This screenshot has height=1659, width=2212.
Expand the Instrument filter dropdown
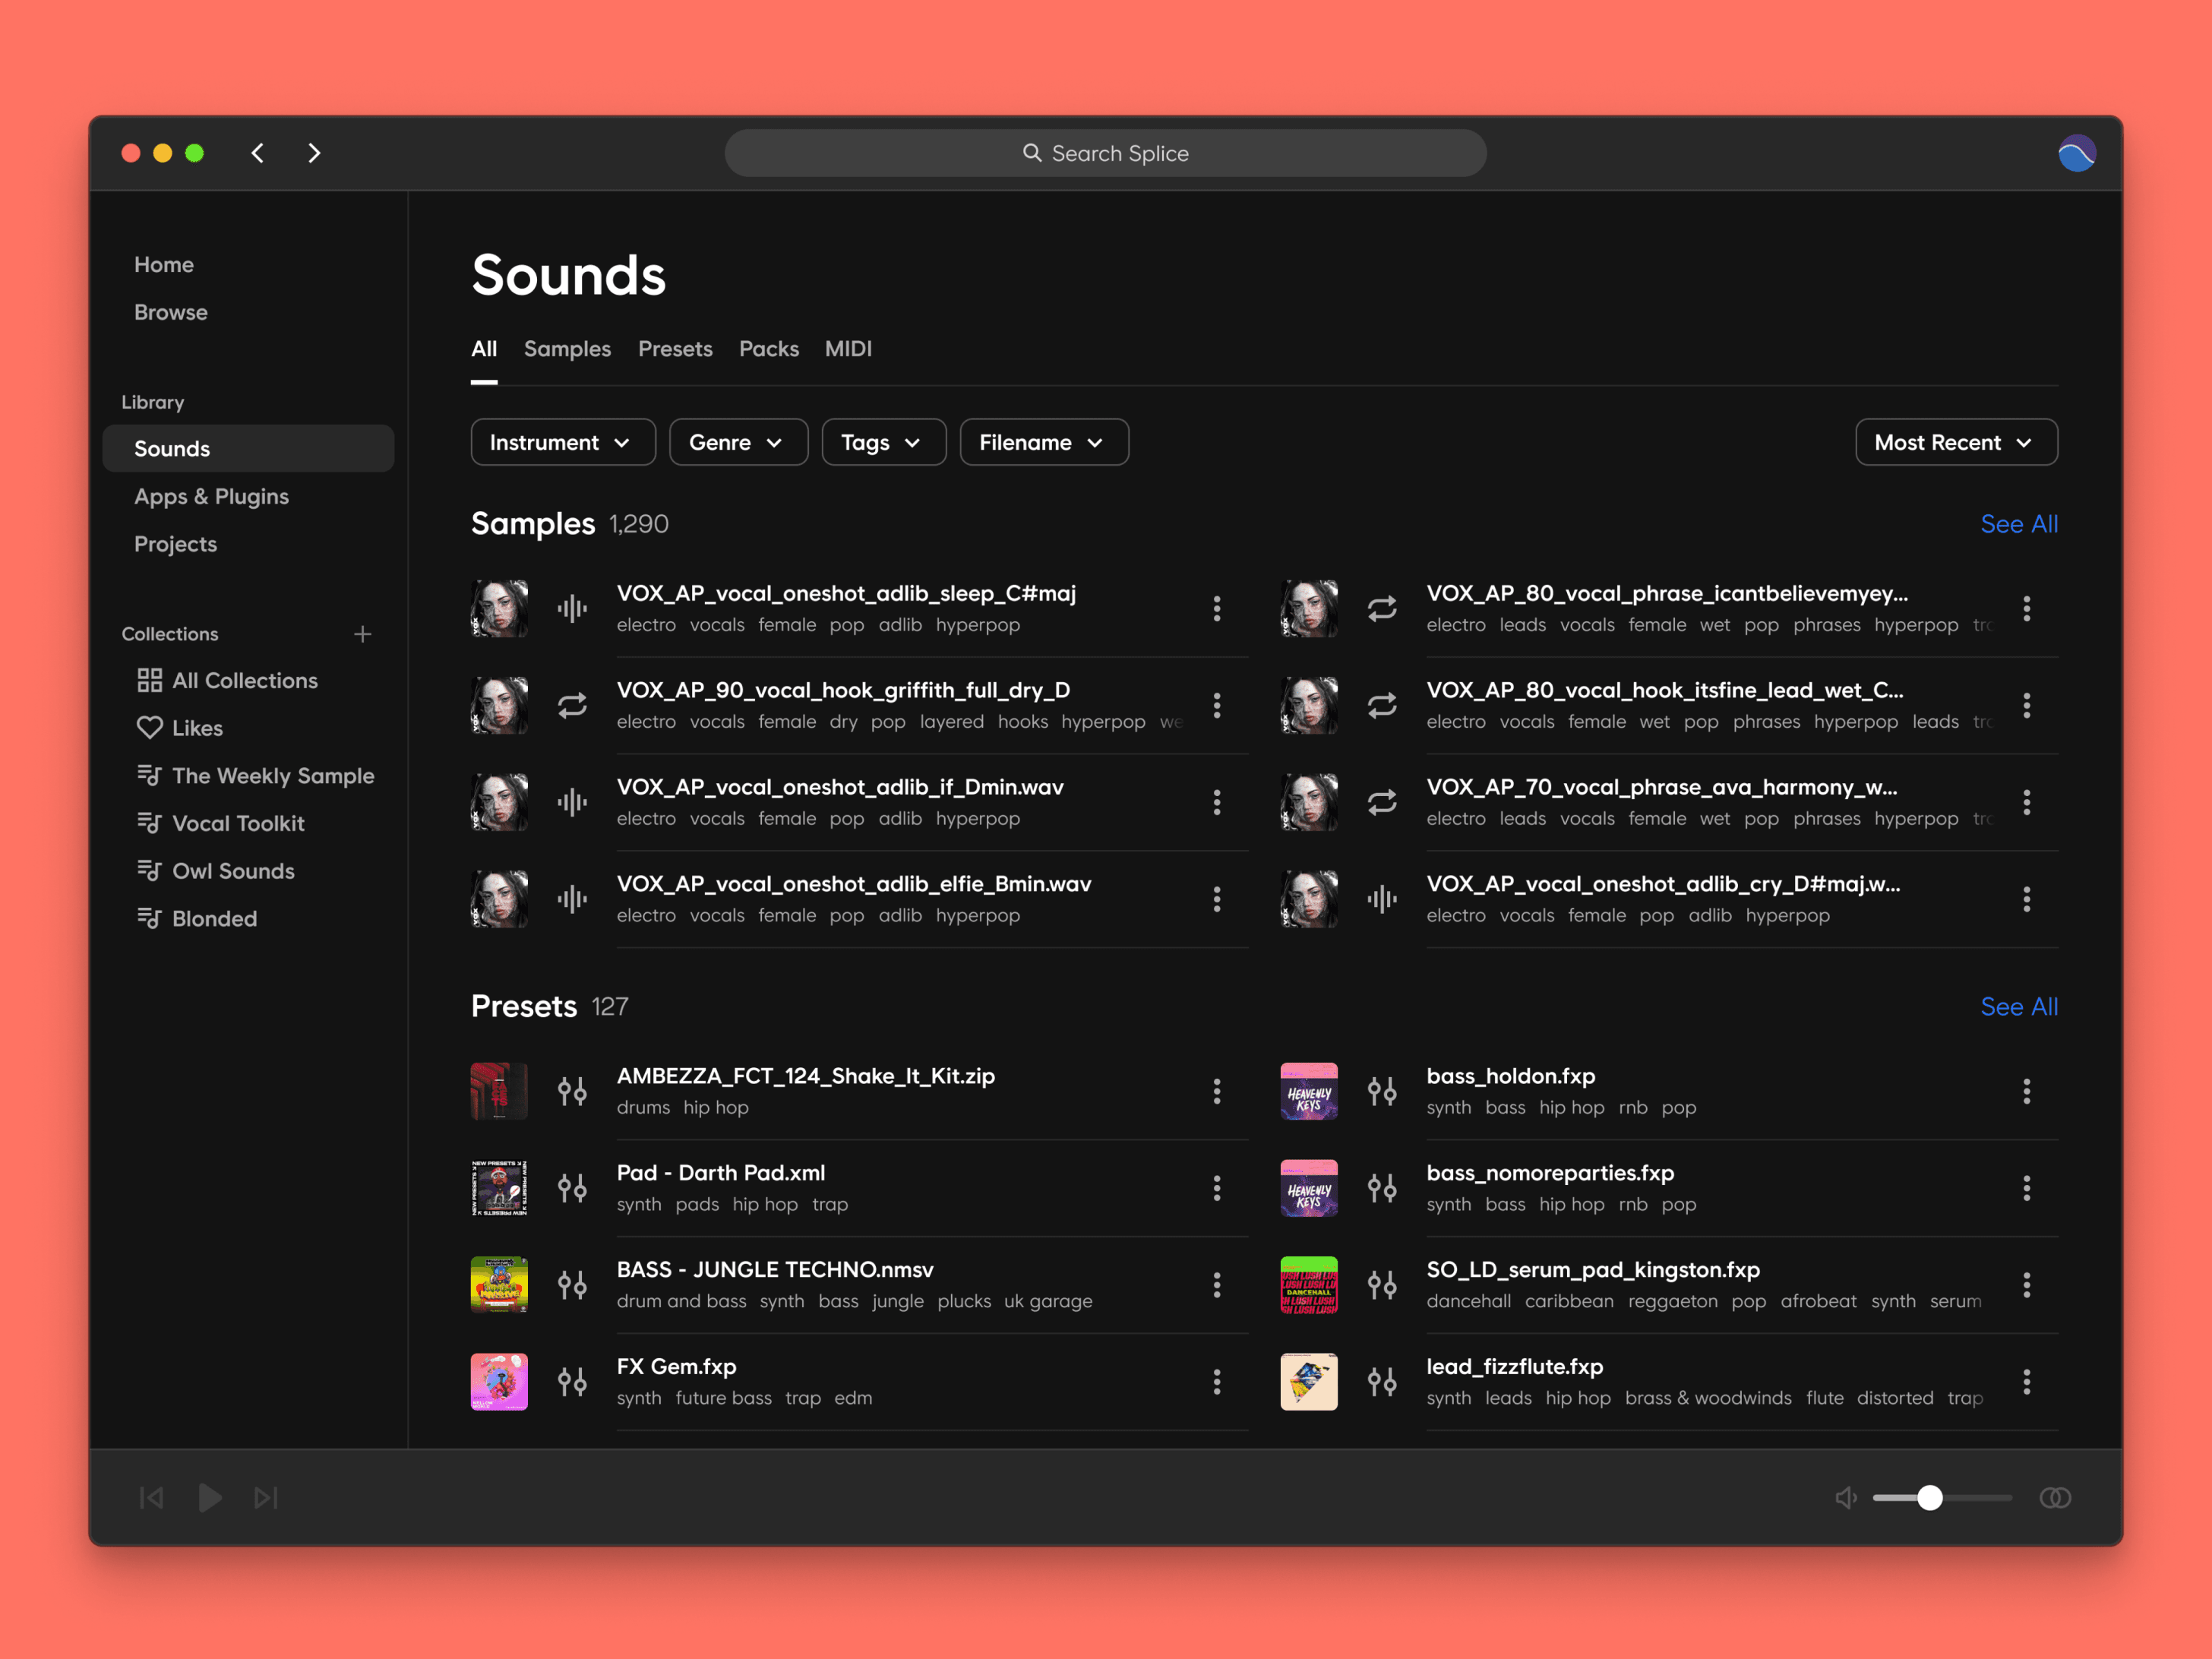[x=562, y=442]
